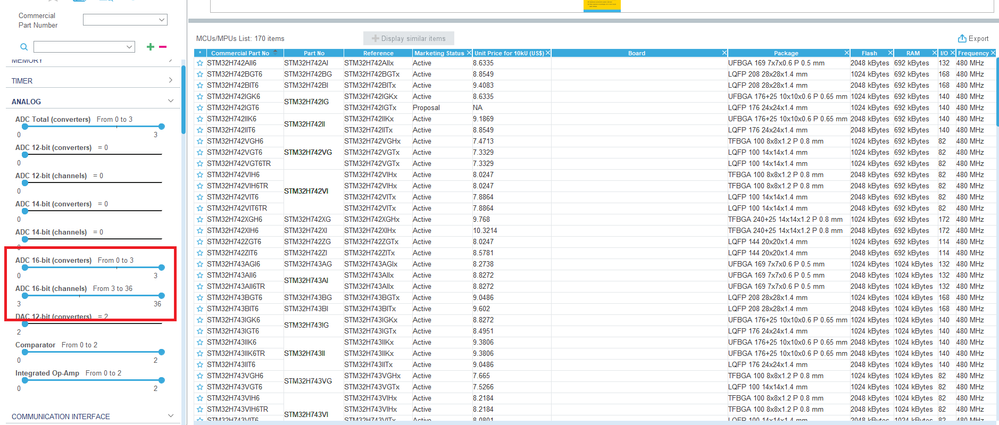999x425 pixels.
Task: Star the STM32H742AII6 row as favorite
Action: point(200,64)
